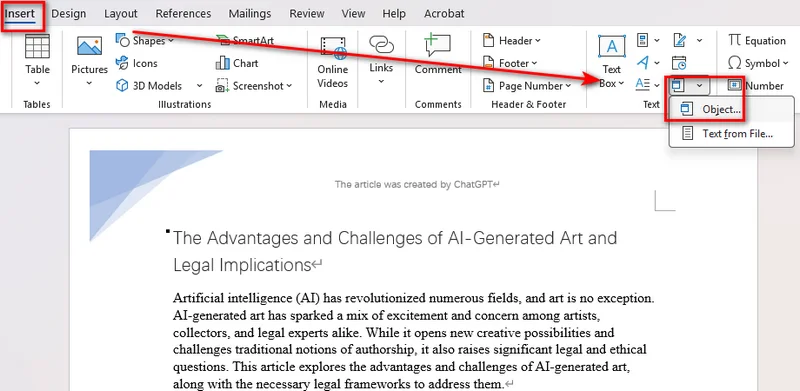Image resolution: width=800 pixels, height=391 pixels.
Task: Open the Acrobat tab
Action: (444, 14)
